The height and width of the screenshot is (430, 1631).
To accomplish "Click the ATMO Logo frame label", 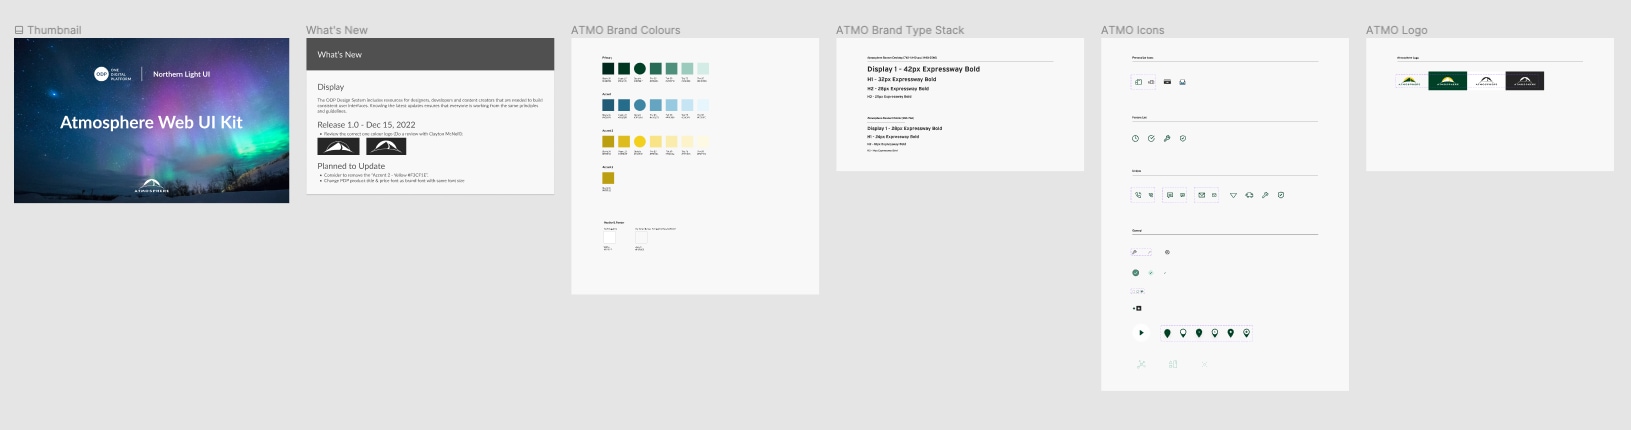I will pyautogui.click(x=1396, y=30).
